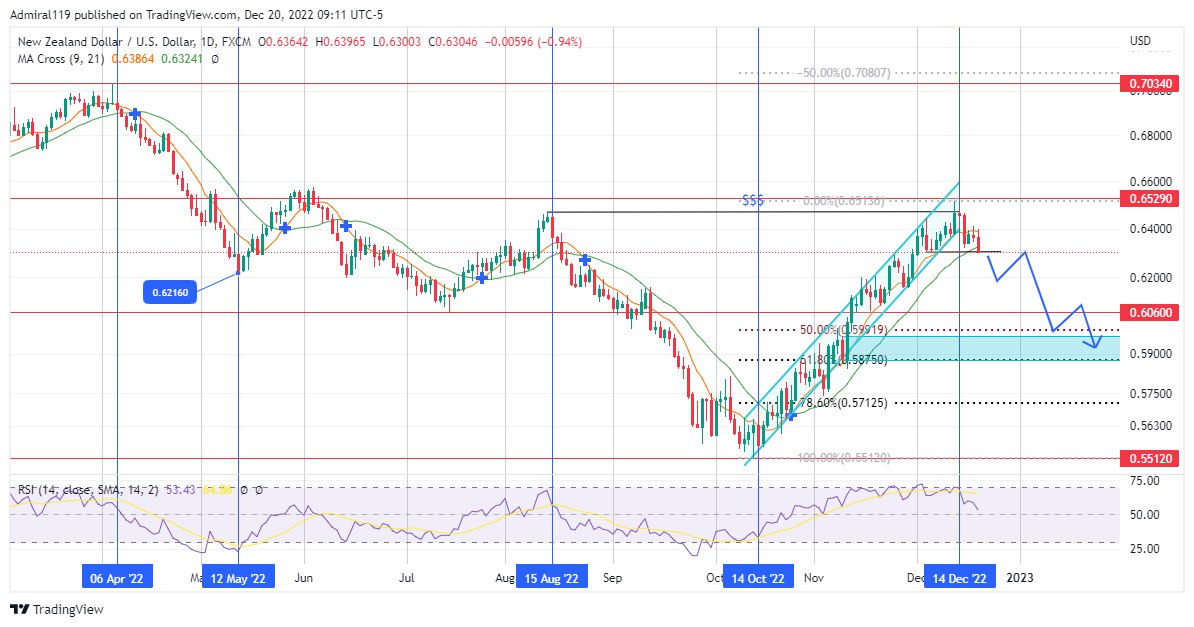Click the 100.00%(0.55120) Fibonacci label
1194x627 pixels.
[x=844, y=458]
